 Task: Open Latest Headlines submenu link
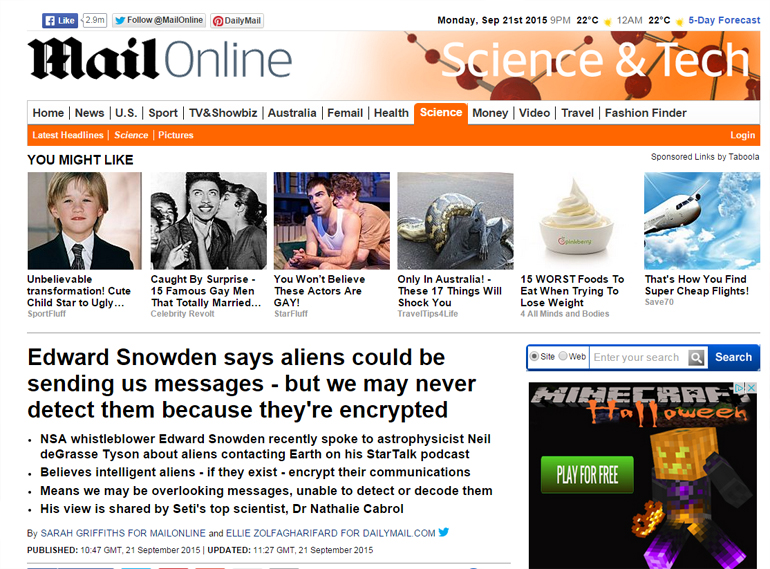(x=68, y=135)
